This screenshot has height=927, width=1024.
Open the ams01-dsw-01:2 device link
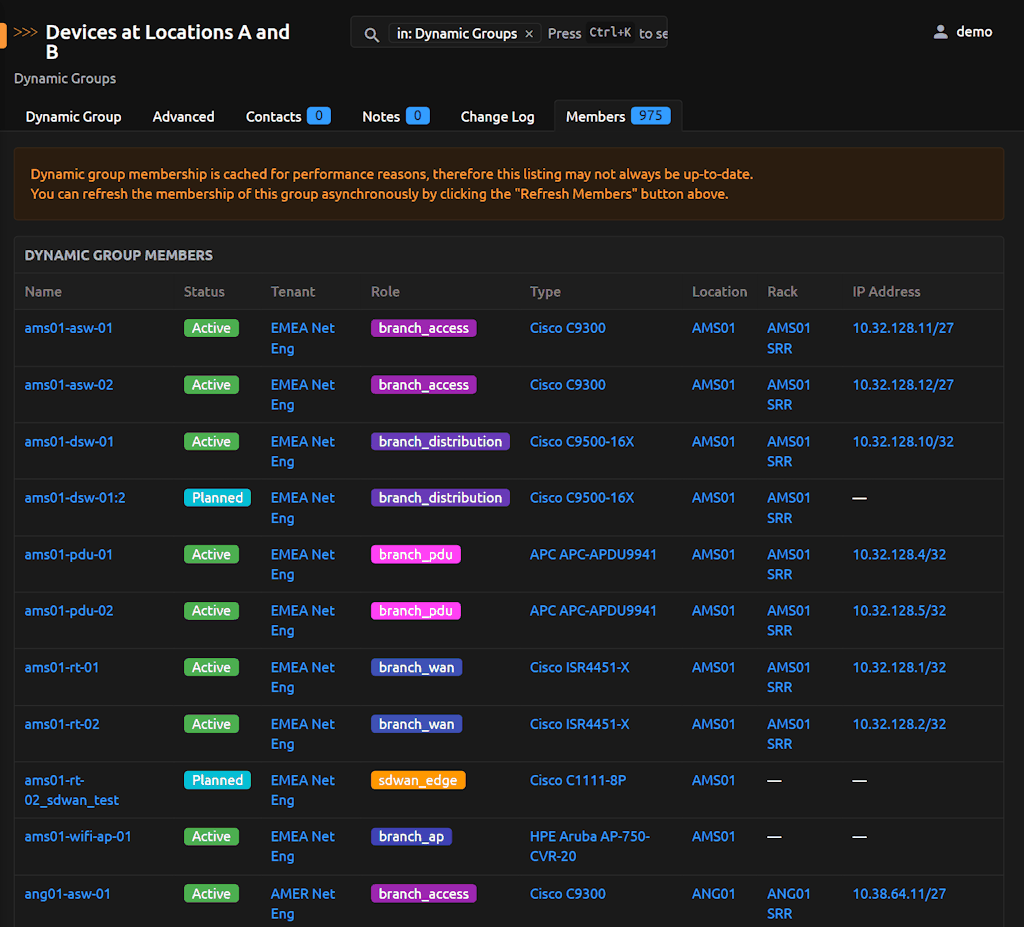pyautogui.click(x=75, y=498)
